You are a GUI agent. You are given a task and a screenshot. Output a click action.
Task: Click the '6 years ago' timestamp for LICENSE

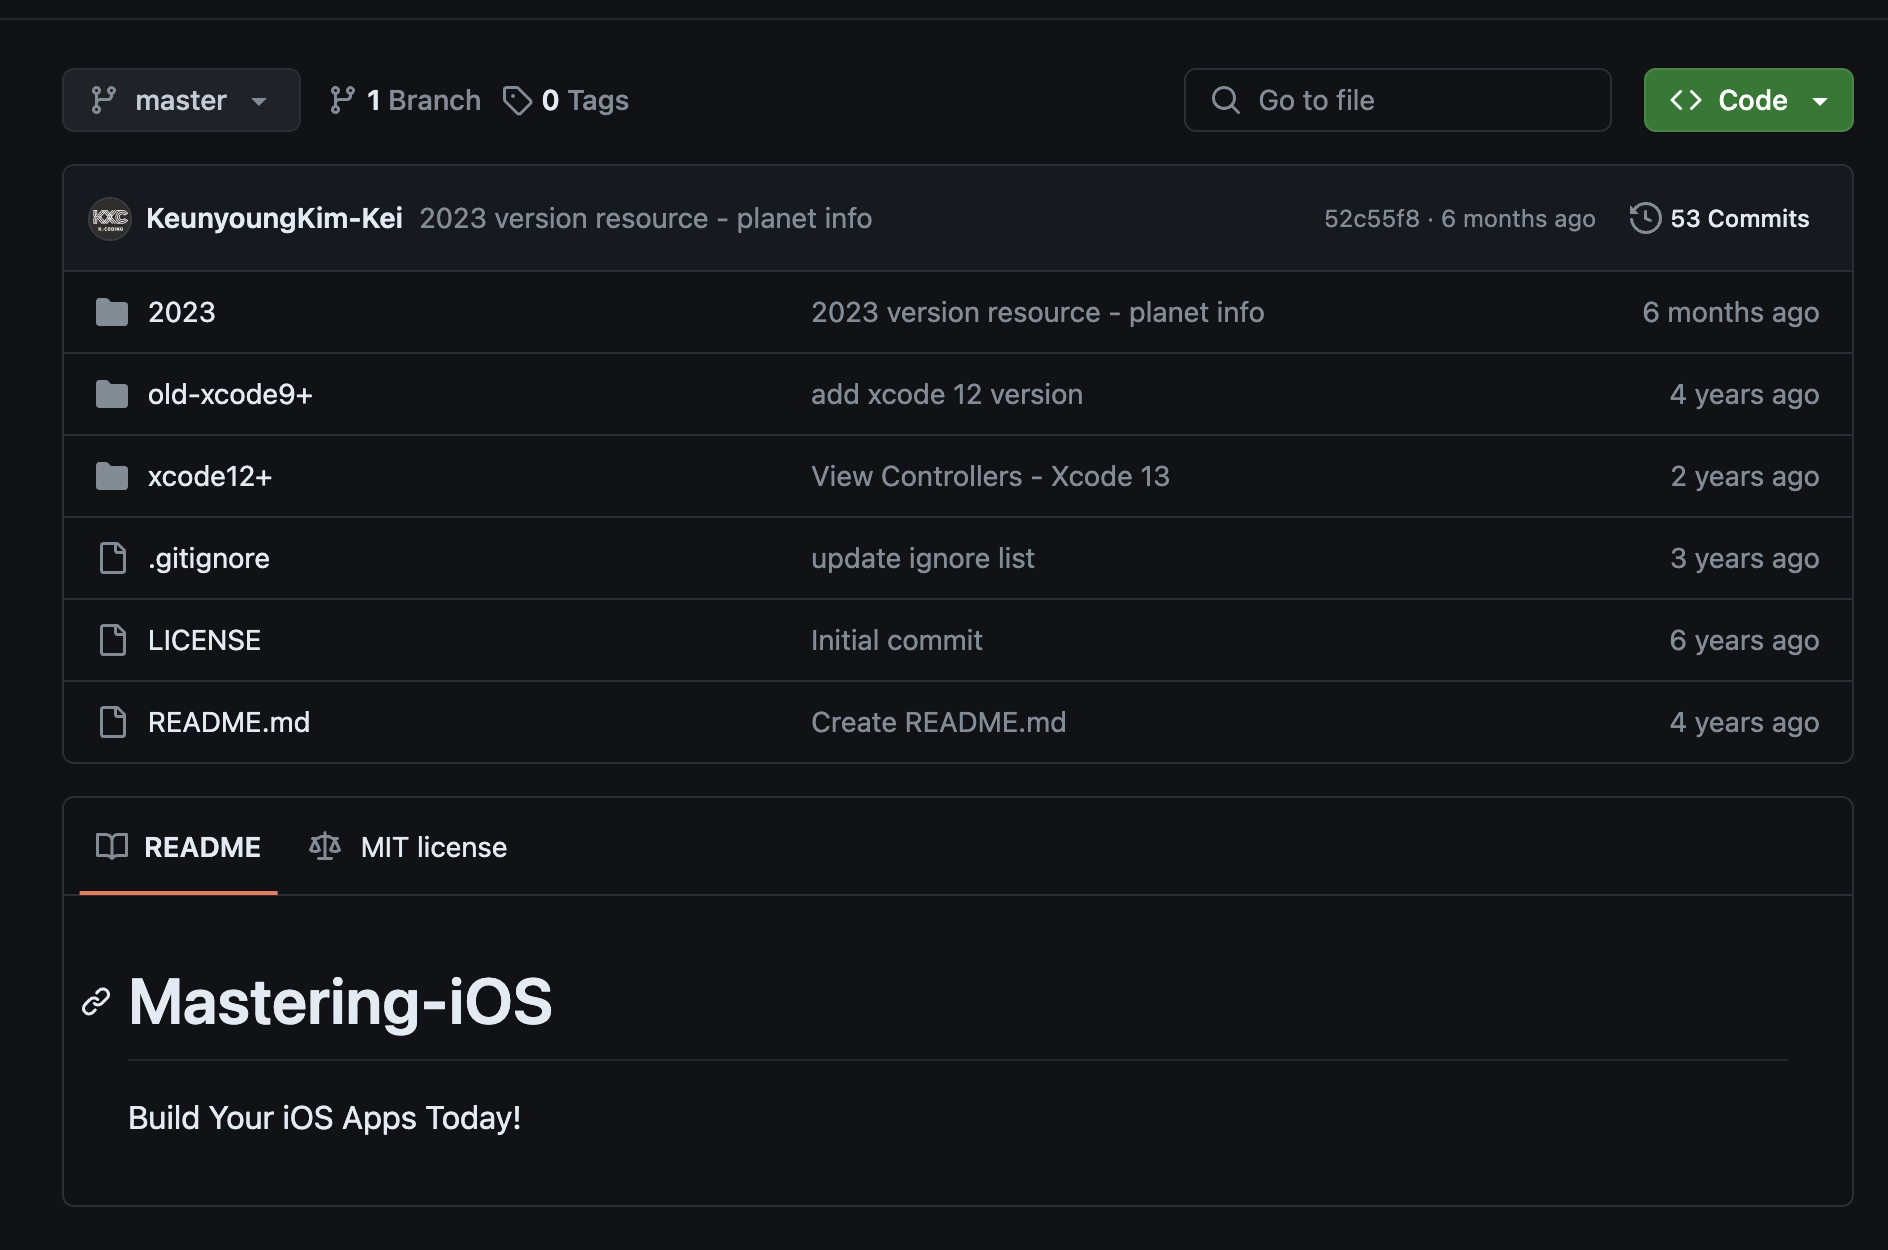[1745, 640]
